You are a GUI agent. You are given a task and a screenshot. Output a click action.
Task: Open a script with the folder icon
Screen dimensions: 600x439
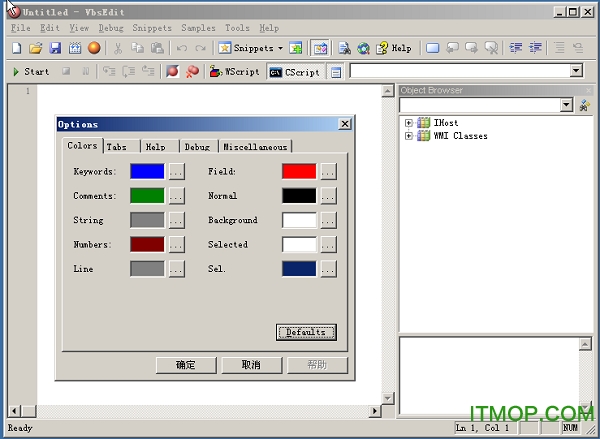(x=36, y=48)
